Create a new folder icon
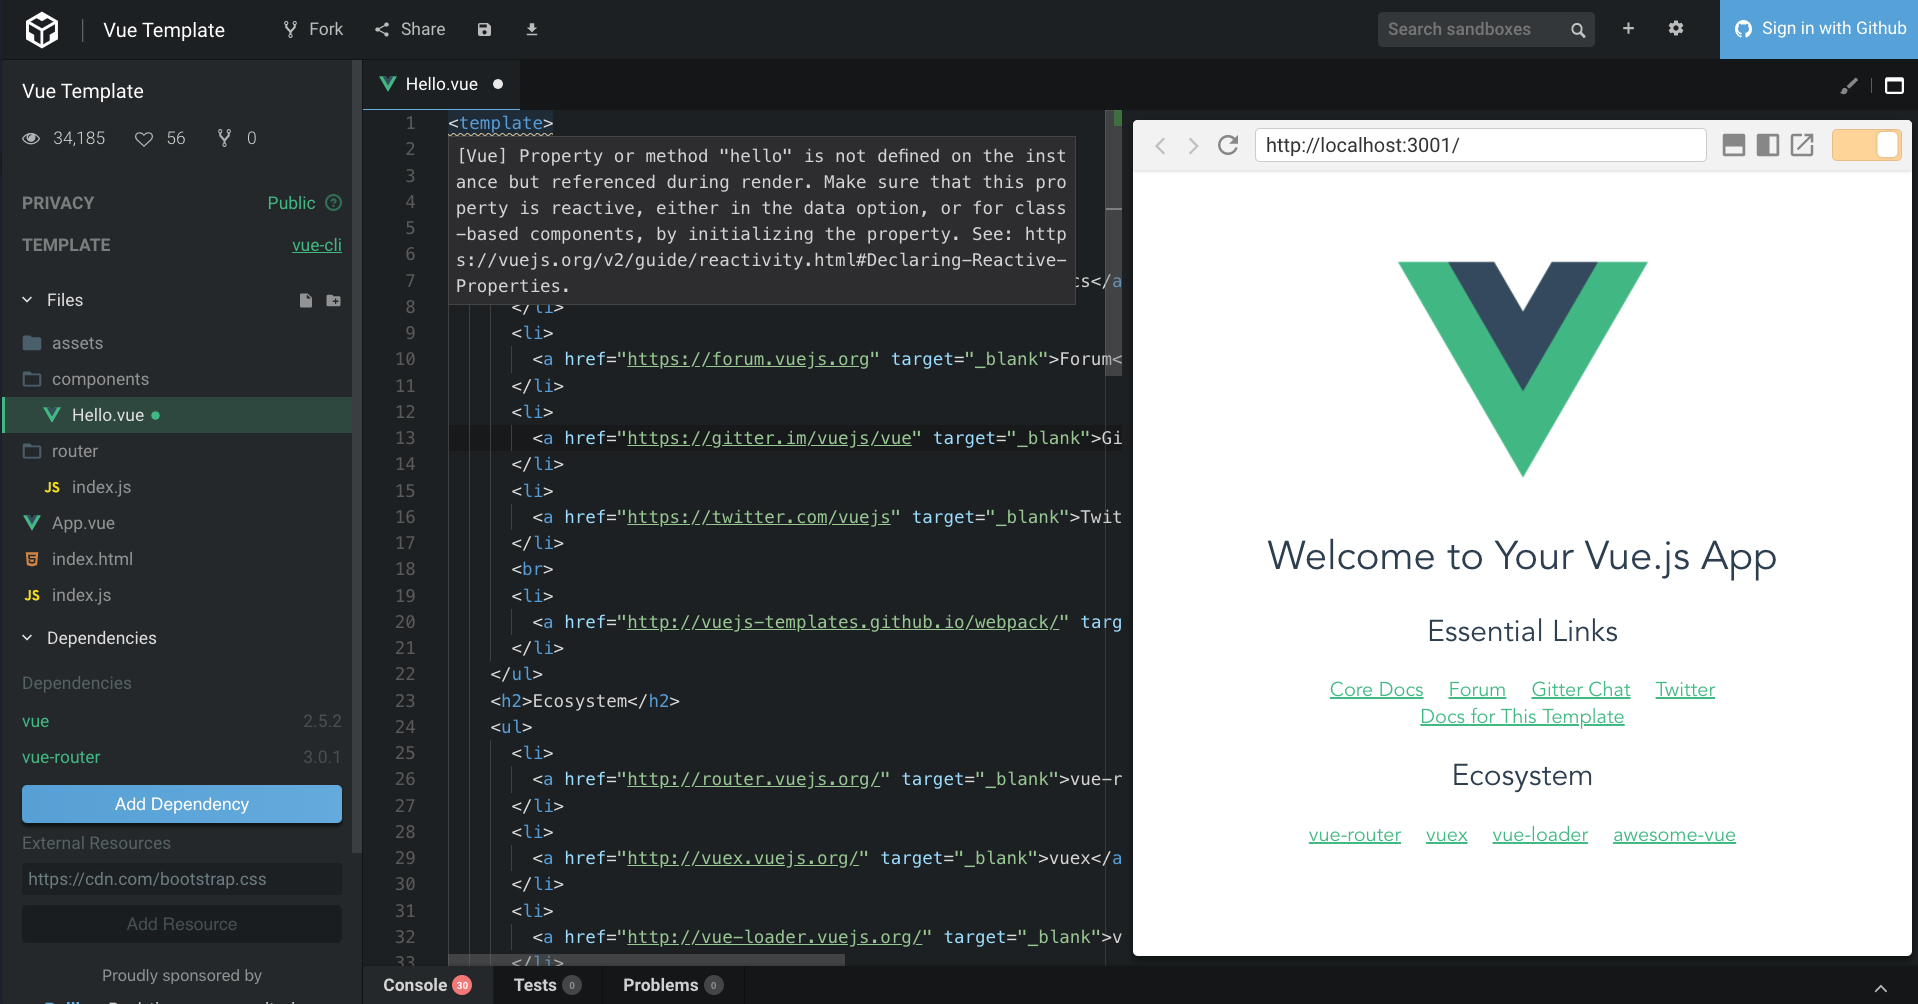 point(334,300)
